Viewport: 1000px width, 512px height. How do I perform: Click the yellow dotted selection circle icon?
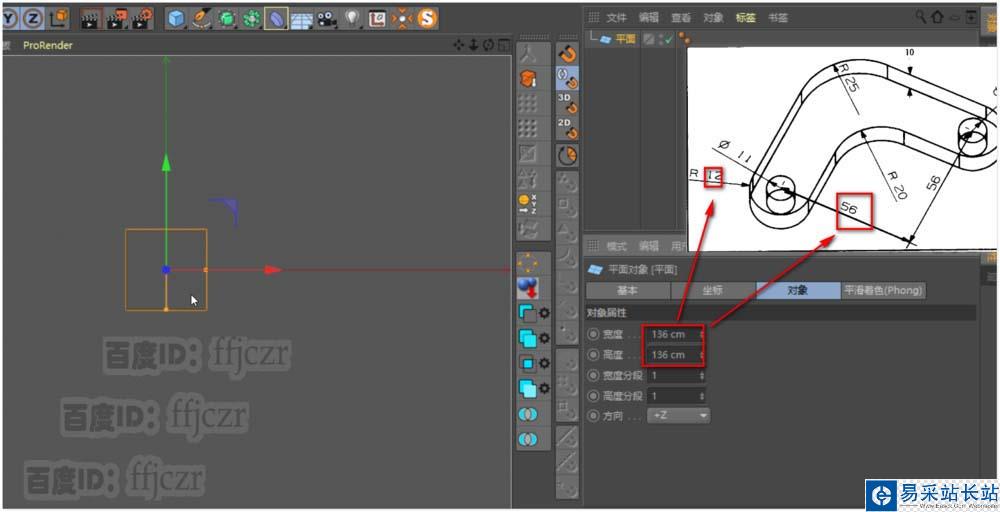[x=528, y=262]
